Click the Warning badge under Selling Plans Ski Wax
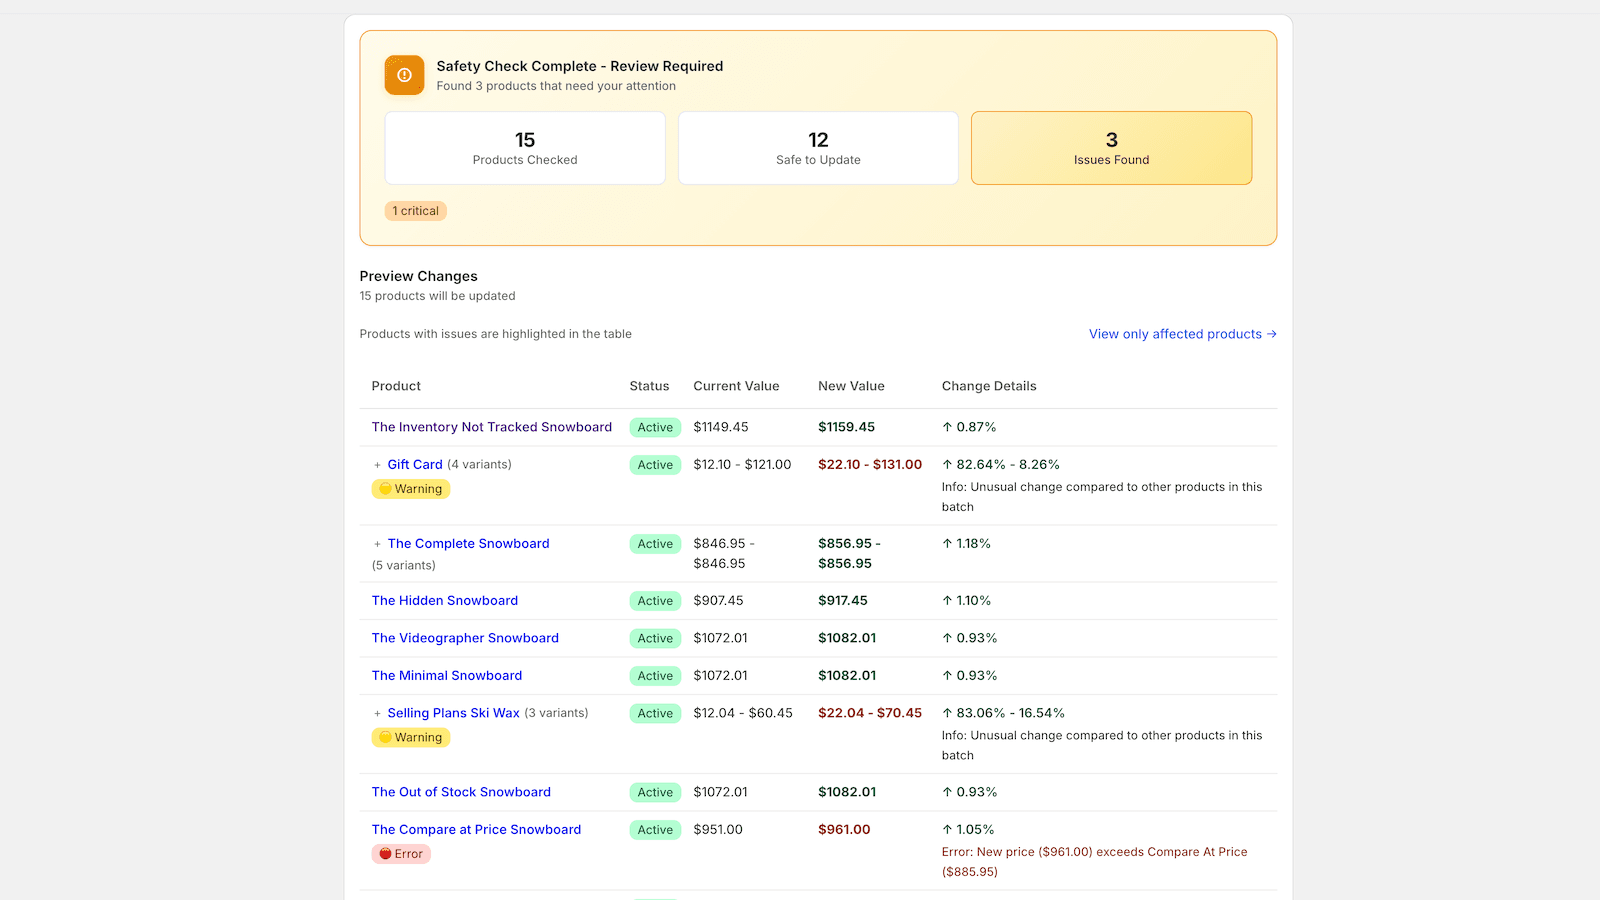The image size is (1600, 900). pyautogui.click(x=411, y=737)
